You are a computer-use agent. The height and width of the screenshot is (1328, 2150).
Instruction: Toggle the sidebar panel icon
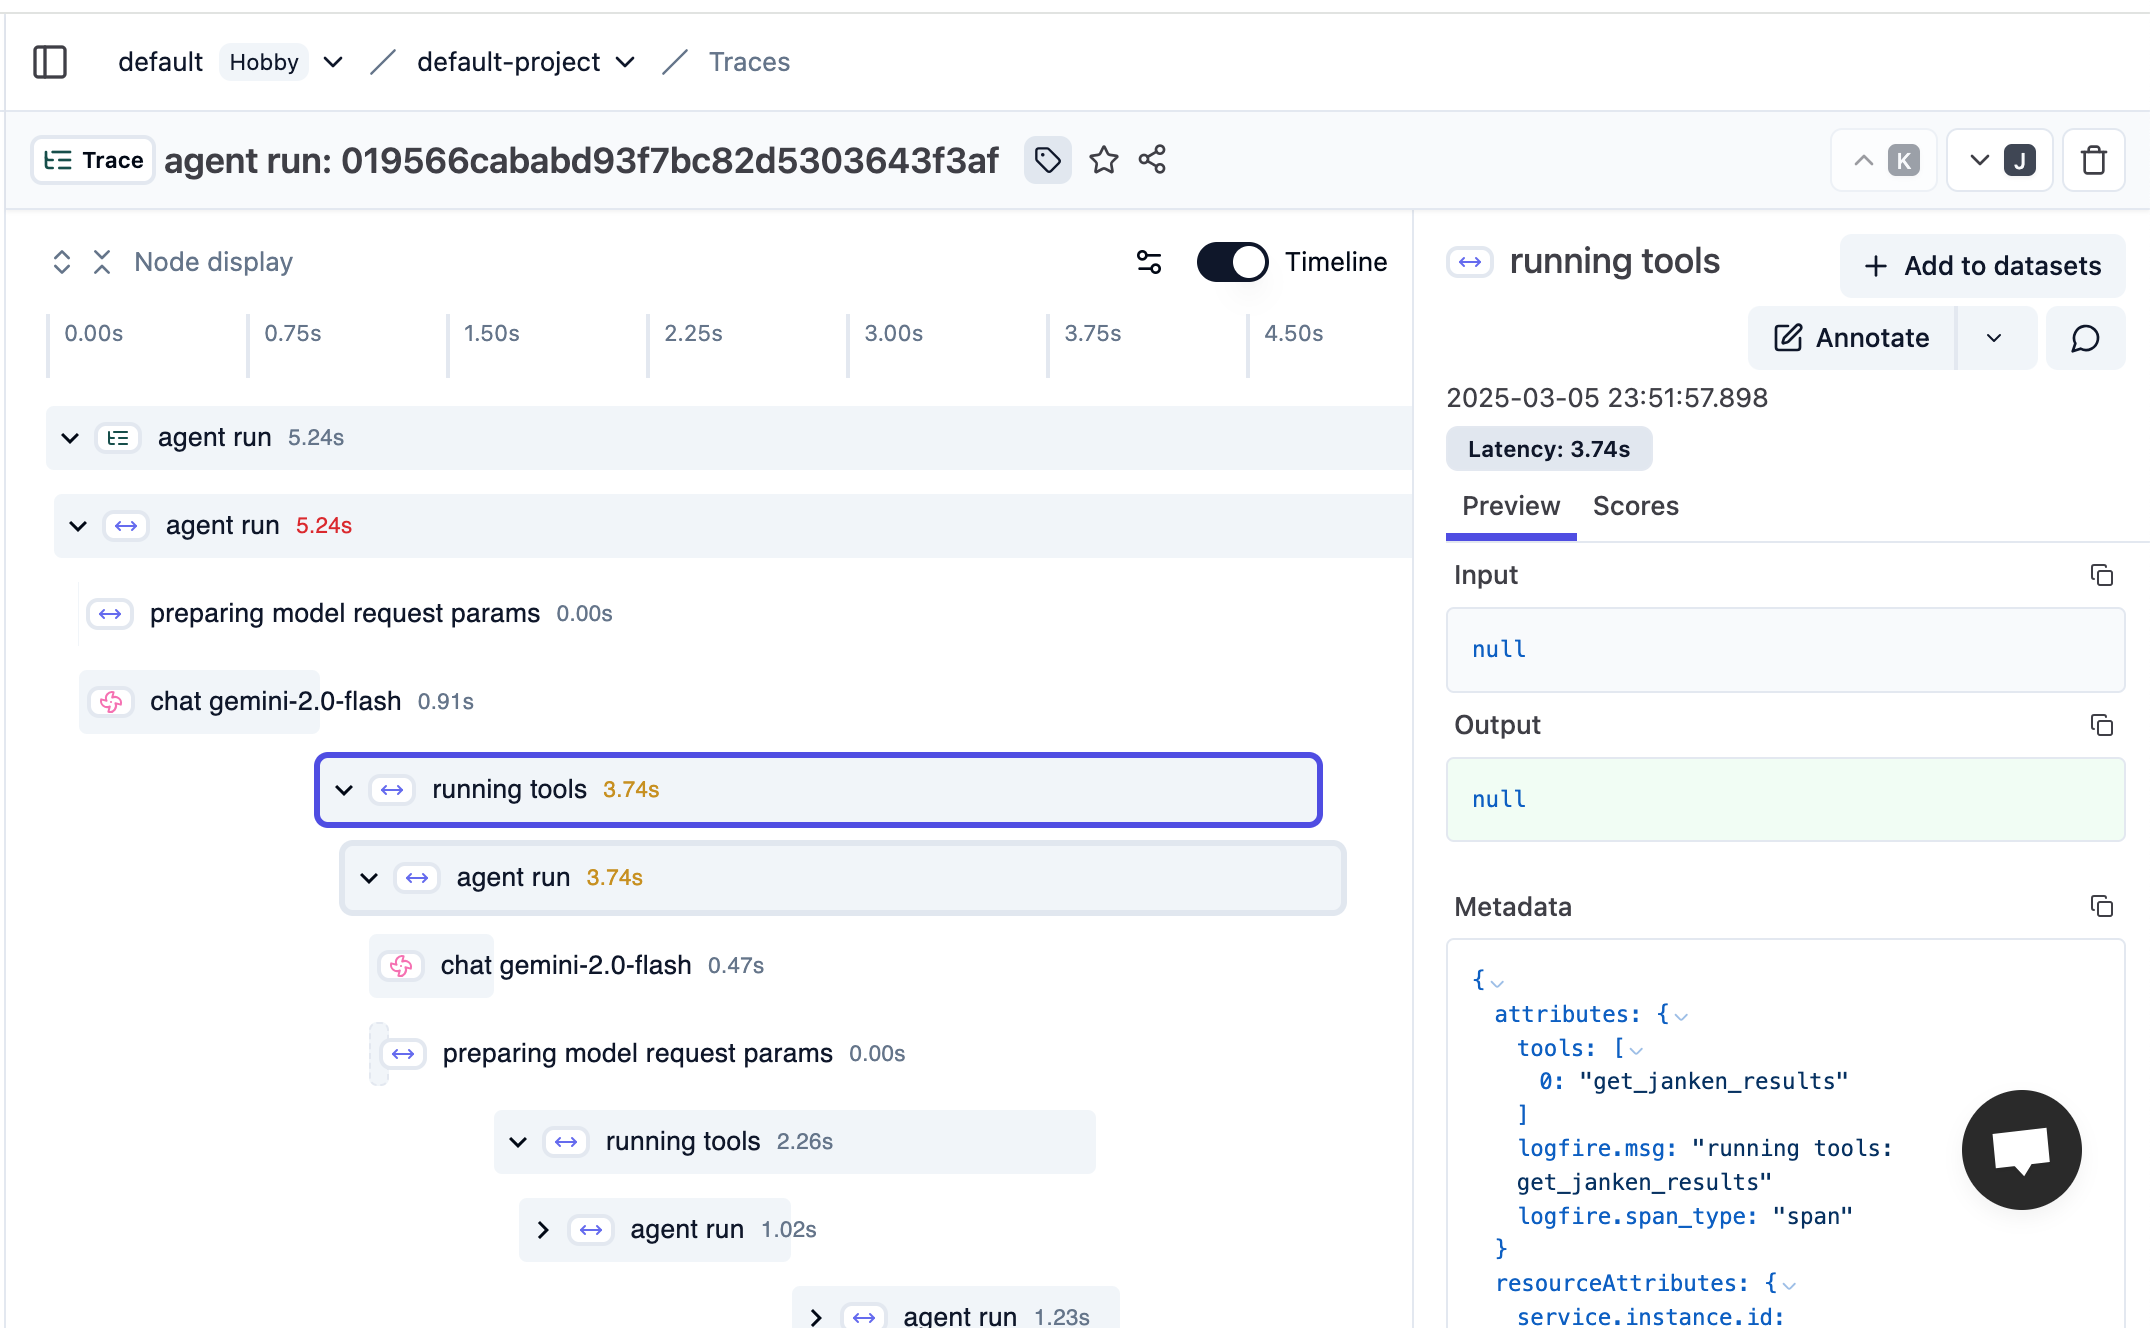[50, 62]
